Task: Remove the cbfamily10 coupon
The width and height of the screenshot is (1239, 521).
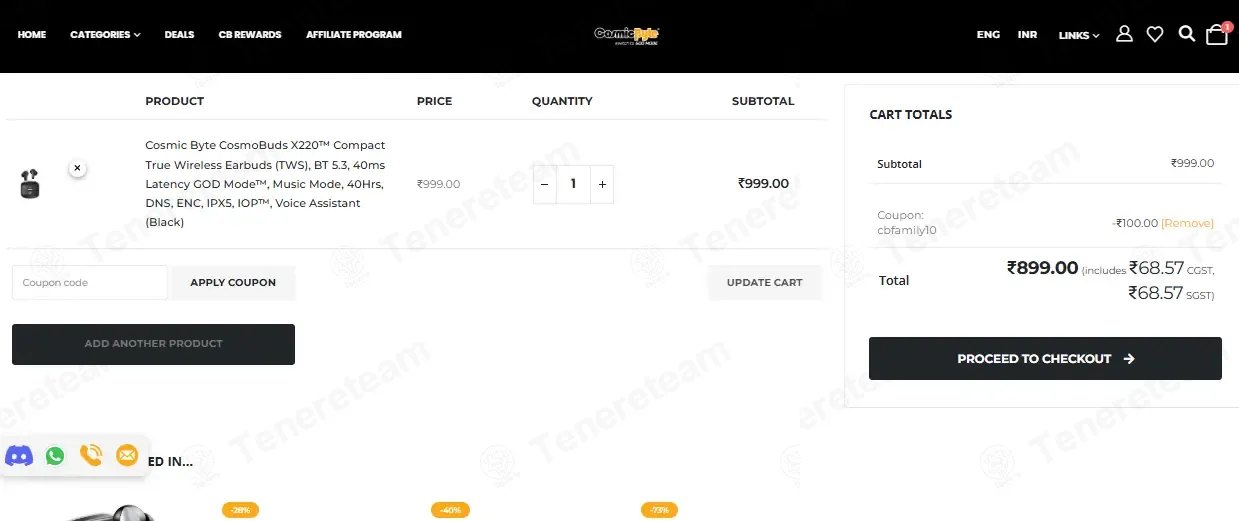Action: (1187, 223)
